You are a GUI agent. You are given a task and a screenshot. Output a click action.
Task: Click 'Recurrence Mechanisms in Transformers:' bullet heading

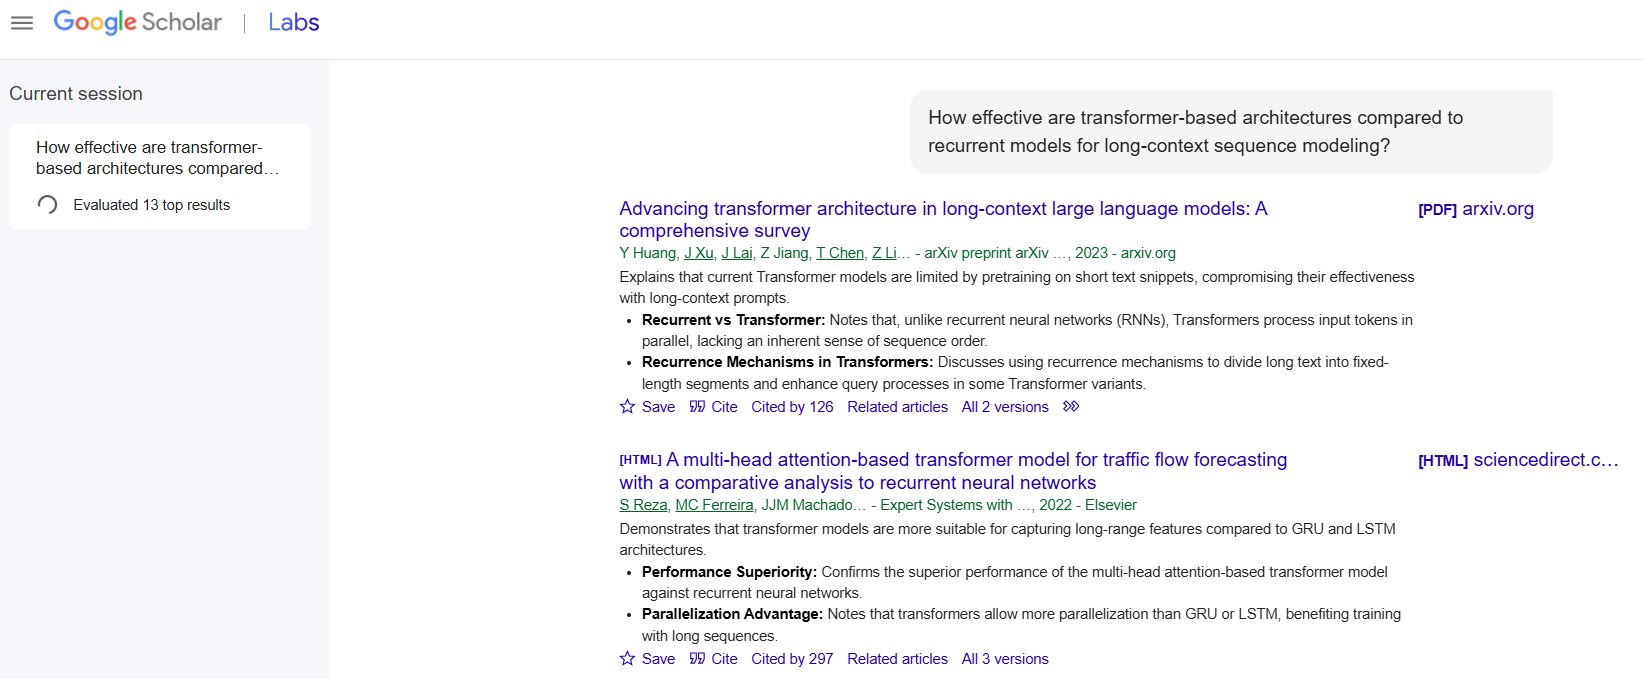(x=787, y=362)
